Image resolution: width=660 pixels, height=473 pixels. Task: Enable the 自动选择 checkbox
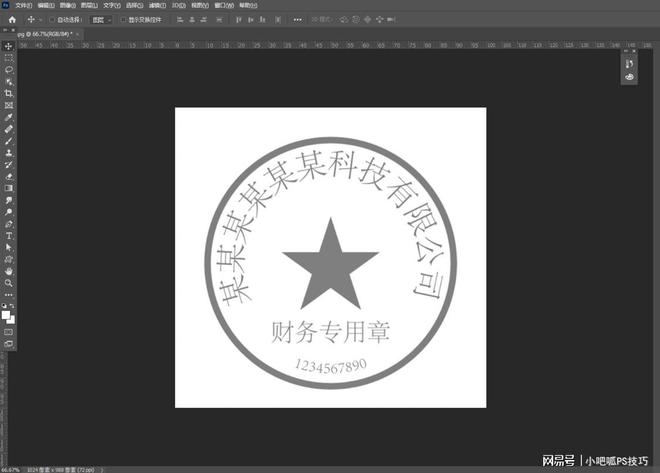click(x=53, y=19)
